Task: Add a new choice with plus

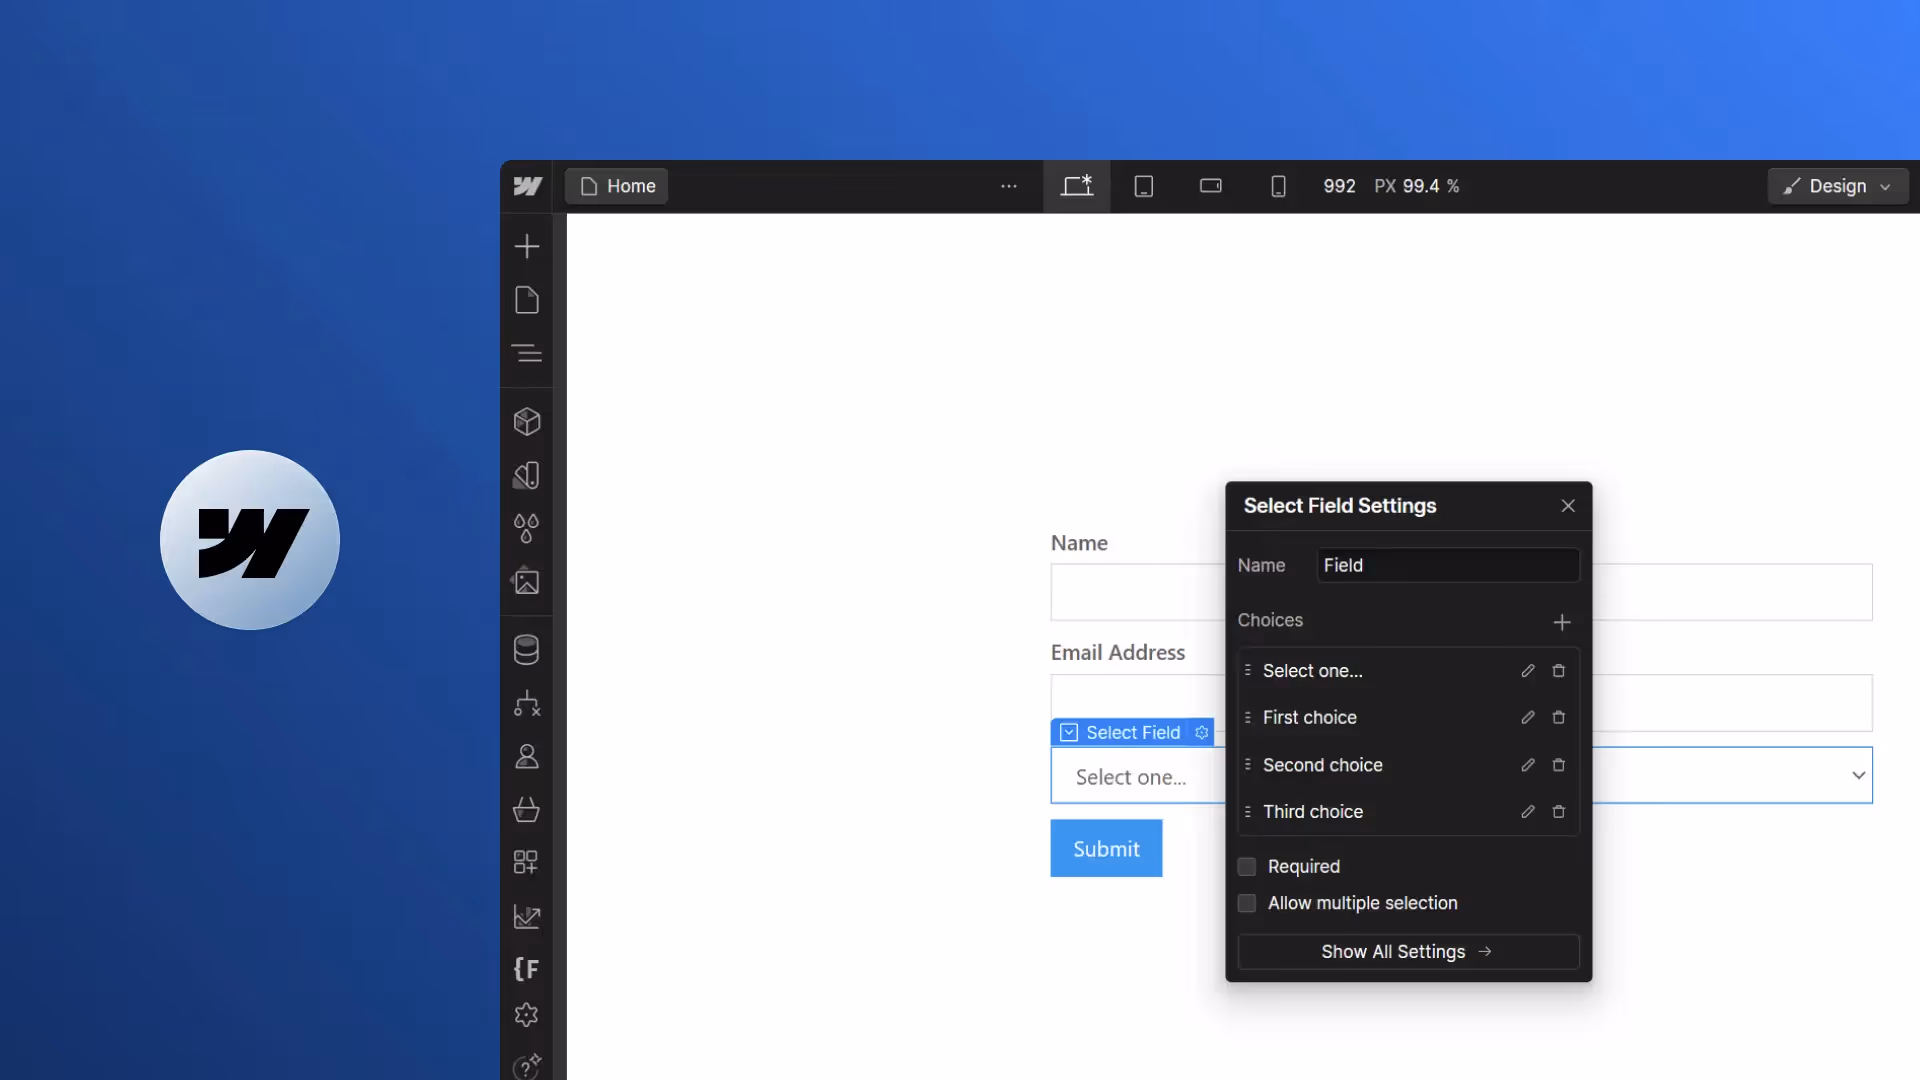Action: (1561, 622)
